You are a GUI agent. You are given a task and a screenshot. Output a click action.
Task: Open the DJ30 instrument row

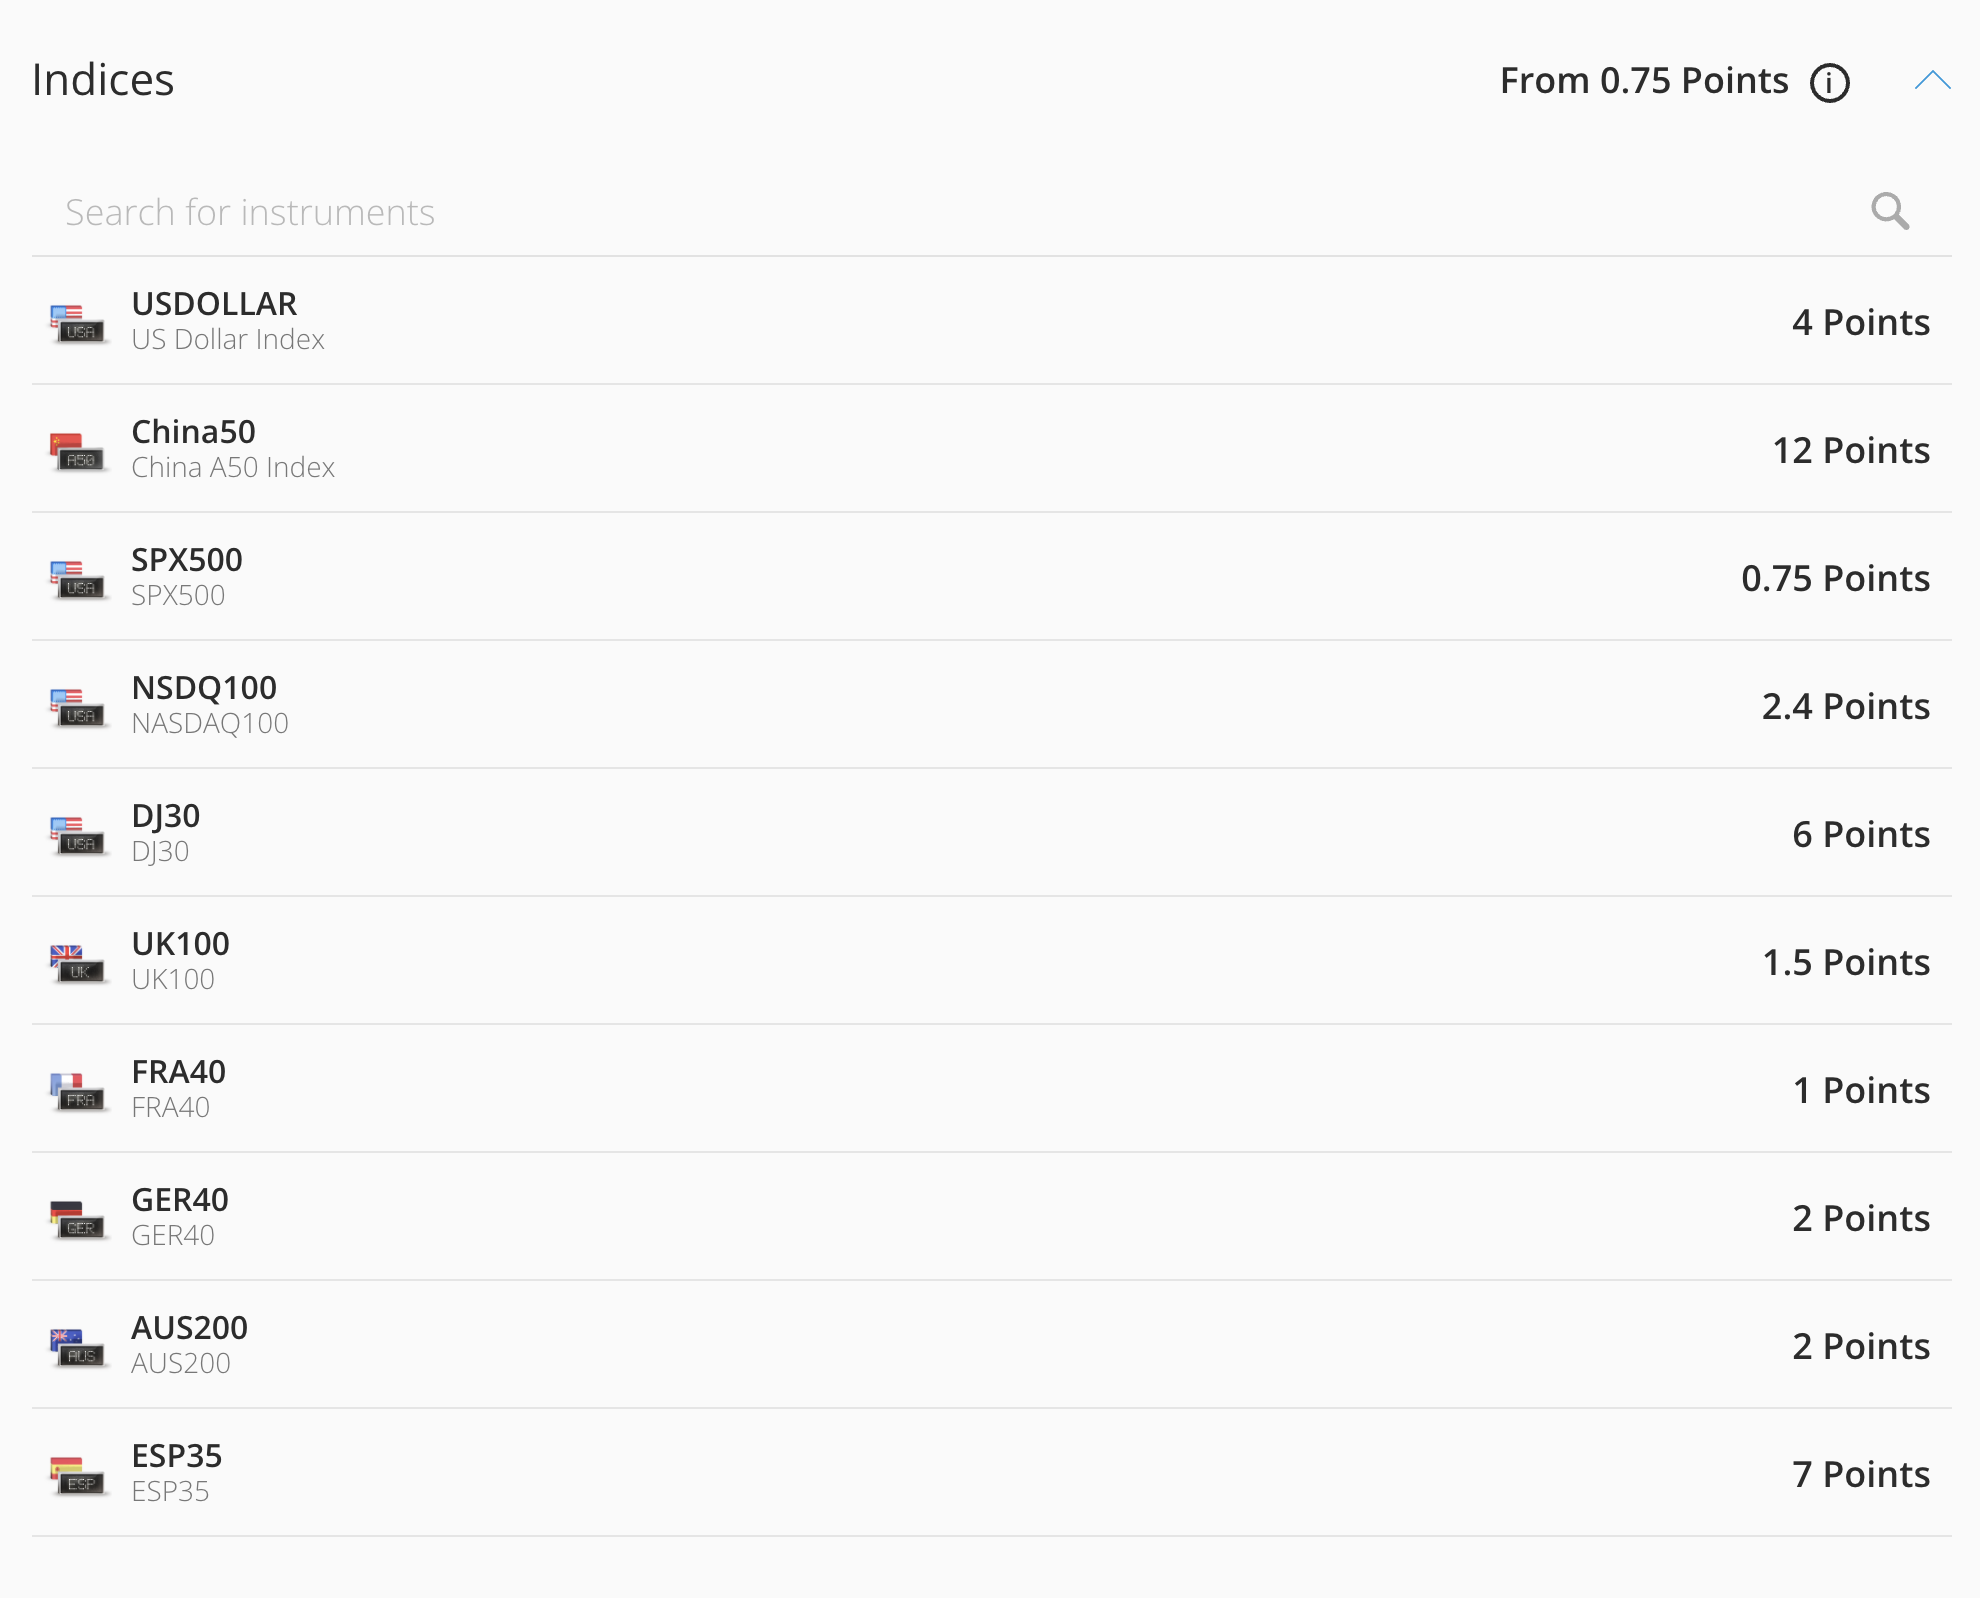point(990,833)
